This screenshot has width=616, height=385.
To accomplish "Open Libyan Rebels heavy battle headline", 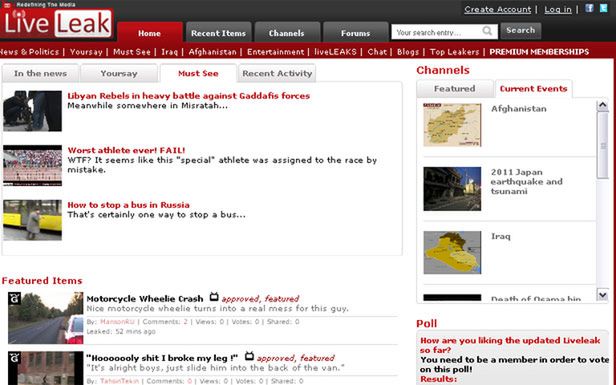I will click(189, 95).
